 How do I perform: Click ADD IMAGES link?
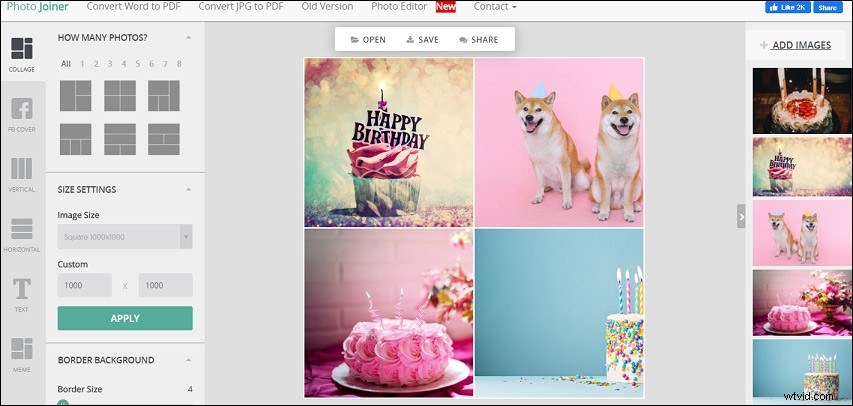pos(795,45)
